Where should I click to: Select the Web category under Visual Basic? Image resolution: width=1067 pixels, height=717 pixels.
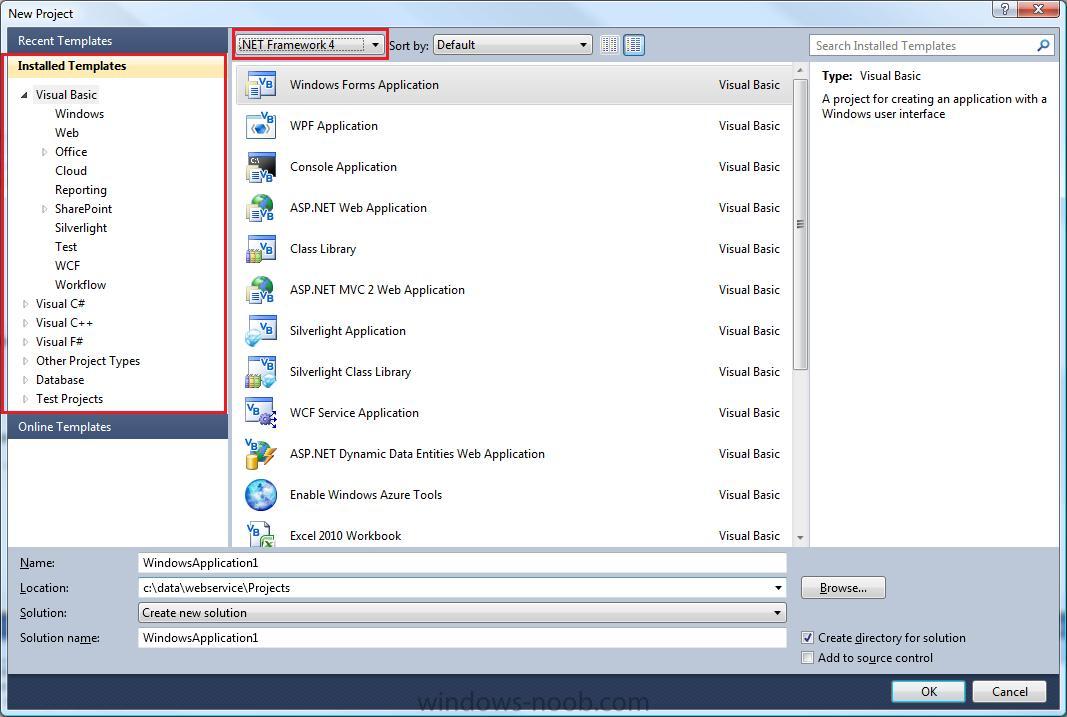[67, 133]
